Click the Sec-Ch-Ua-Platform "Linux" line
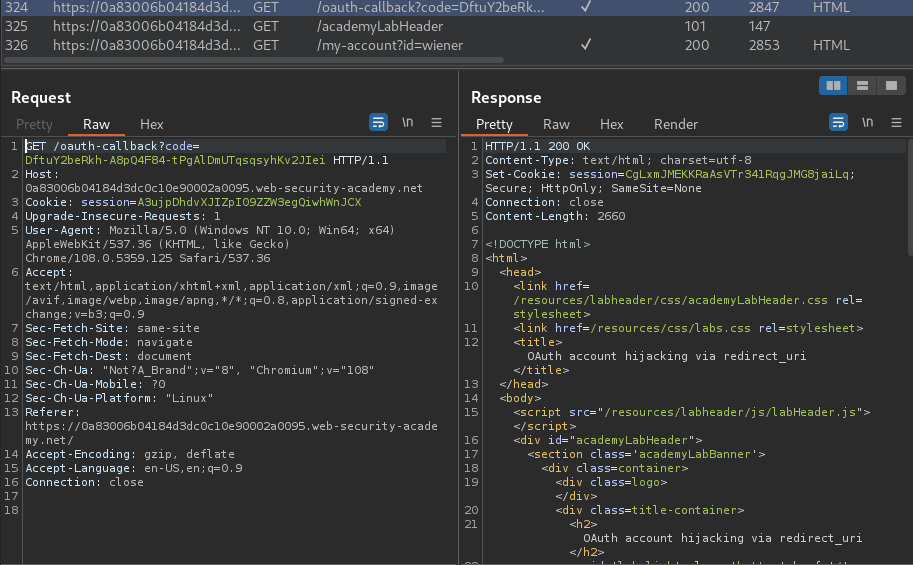 pos(119,398)
